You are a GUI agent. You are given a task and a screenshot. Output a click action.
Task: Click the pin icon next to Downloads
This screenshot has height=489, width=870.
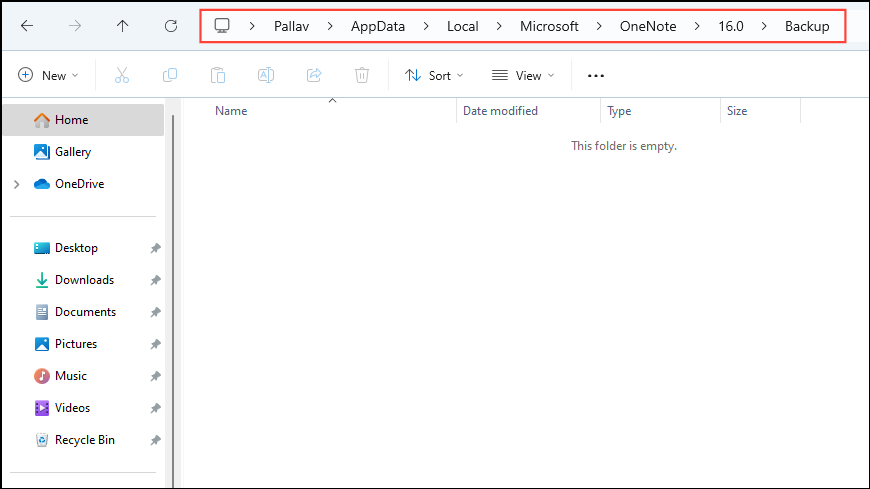[x=155, y=280]
